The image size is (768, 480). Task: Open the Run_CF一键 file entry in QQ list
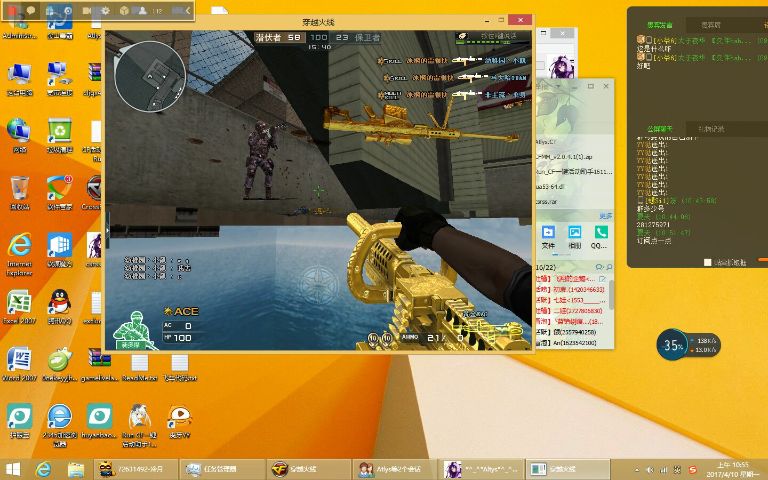tap(575, 172)
